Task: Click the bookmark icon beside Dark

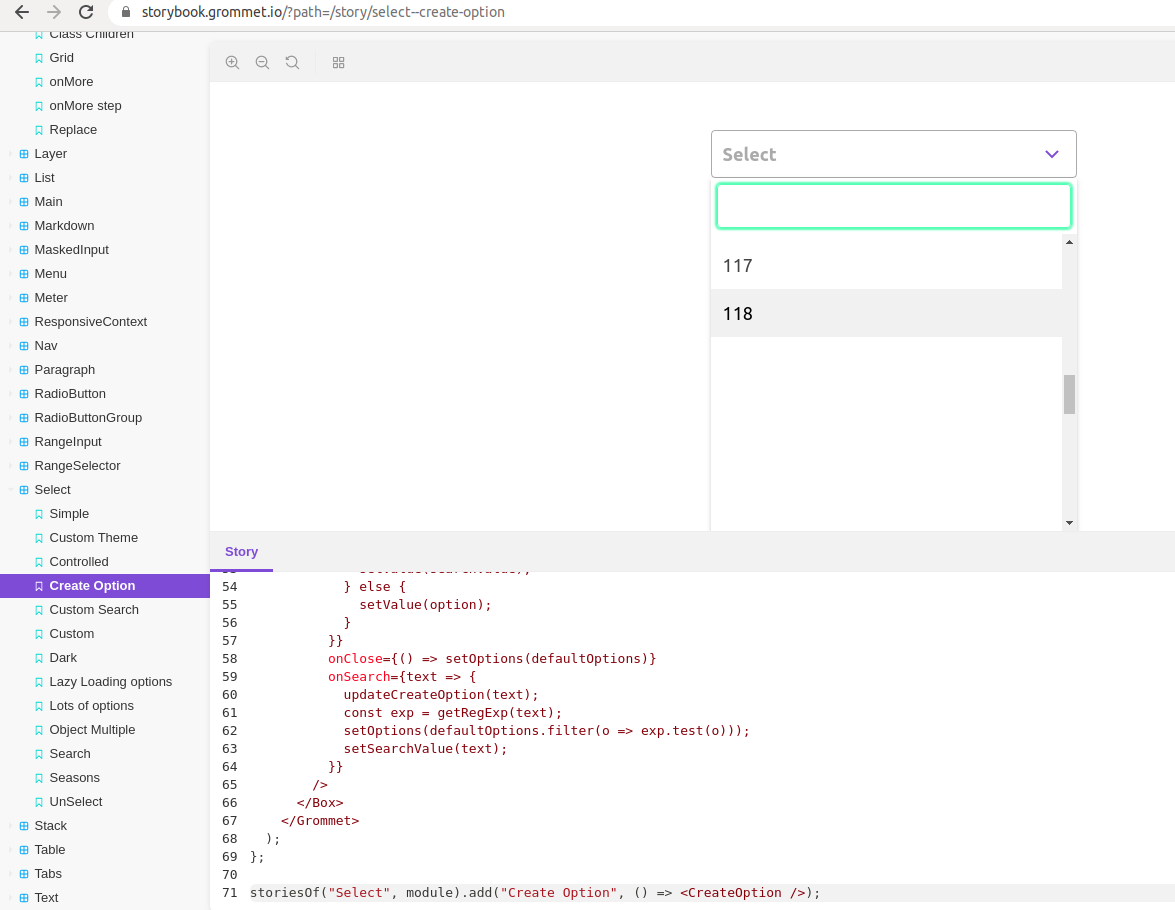Action: pyautogui.click(x=39, y=657)
